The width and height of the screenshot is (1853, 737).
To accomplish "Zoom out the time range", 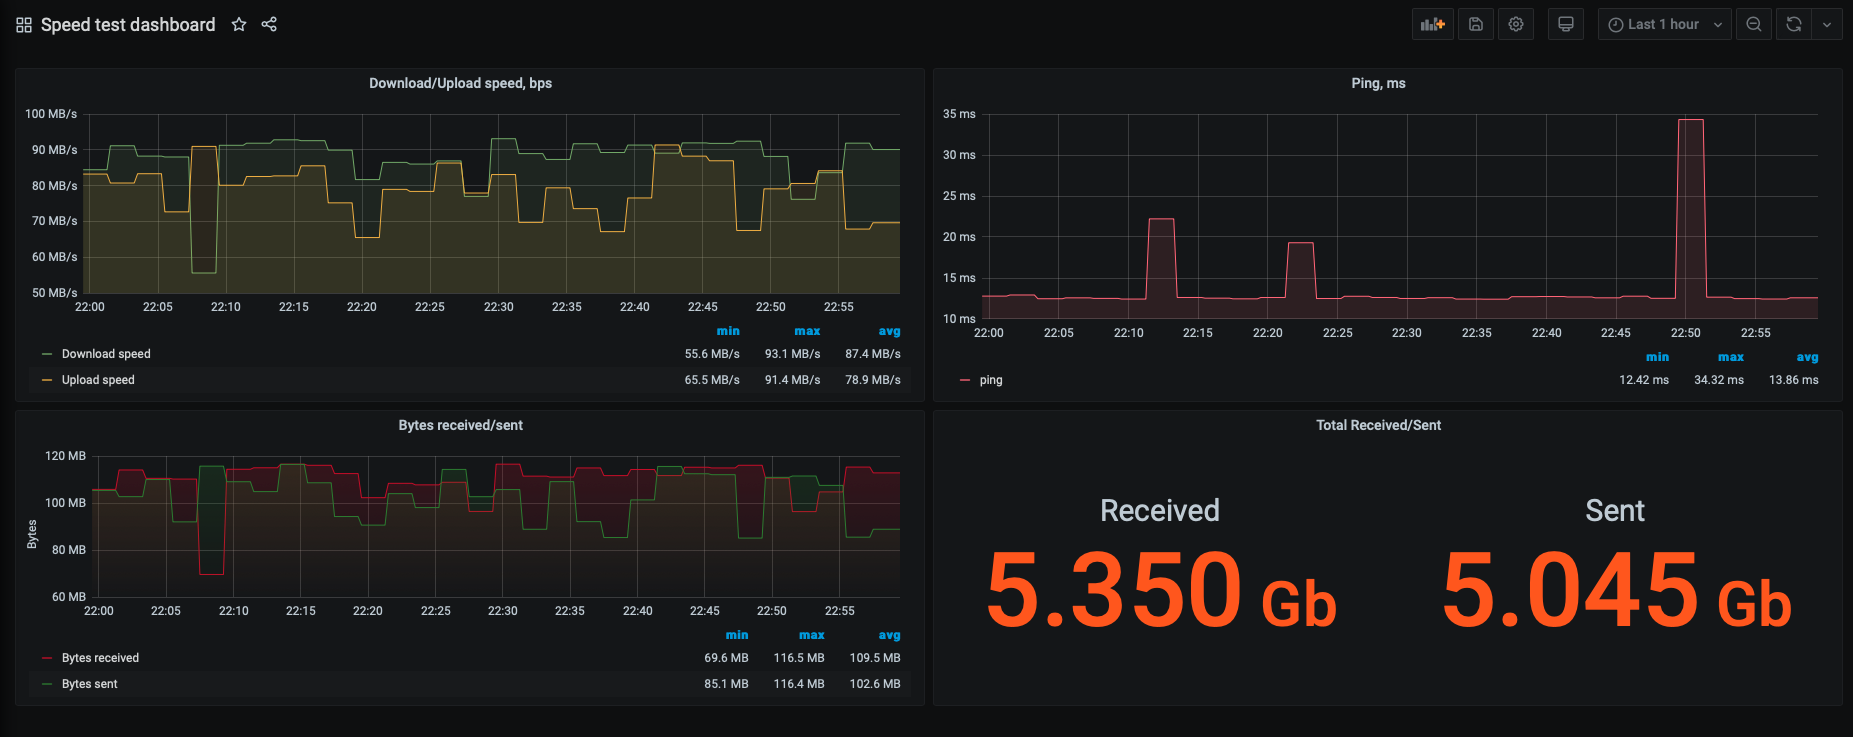I will point(1754,24).
